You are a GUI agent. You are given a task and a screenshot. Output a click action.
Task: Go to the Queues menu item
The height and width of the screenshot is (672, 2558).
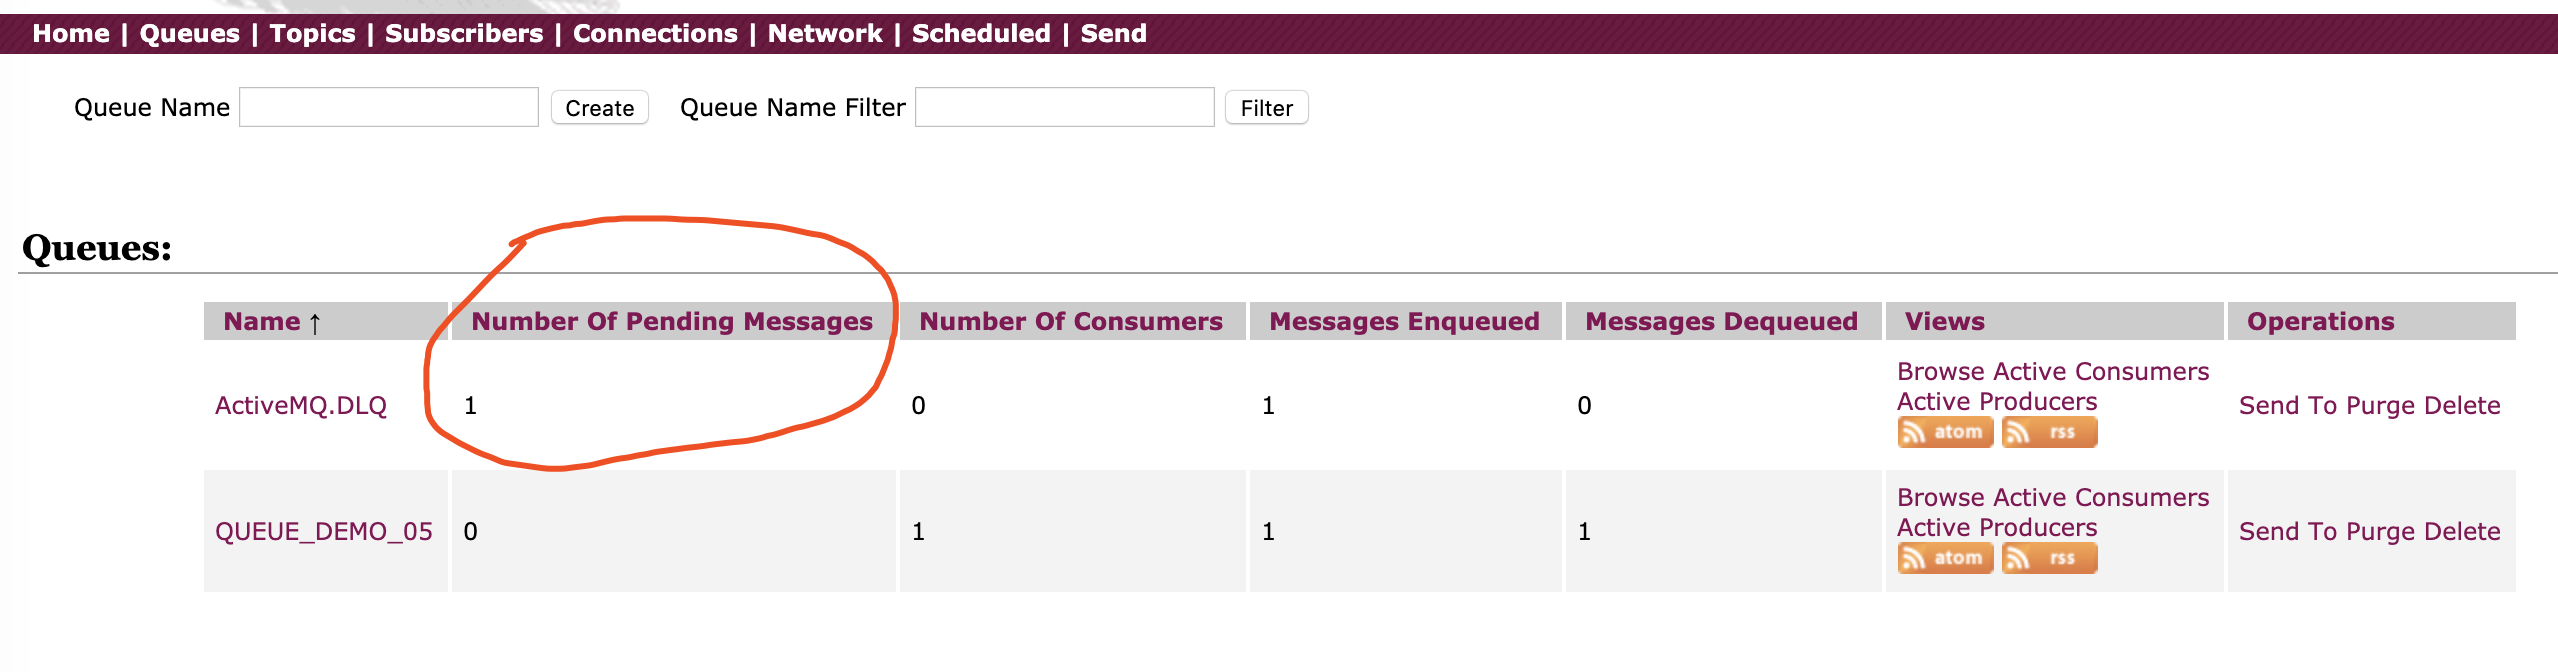(x=190, y=34)
